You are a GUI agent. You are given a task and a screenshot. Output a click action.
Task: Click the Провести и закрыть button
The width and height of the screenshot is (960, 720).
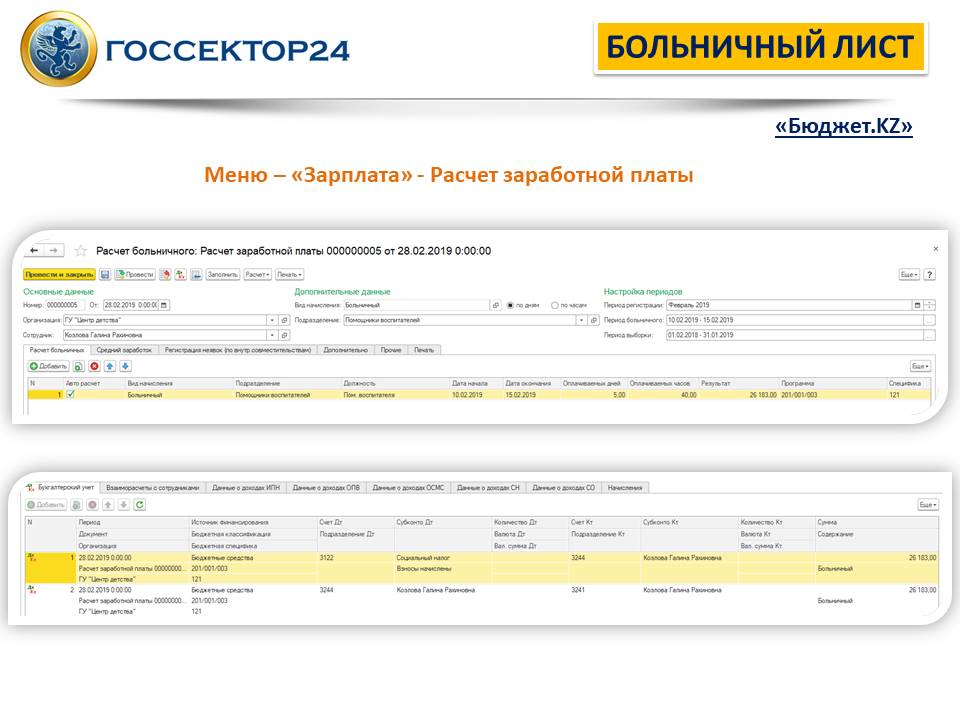tap(59, 275)
